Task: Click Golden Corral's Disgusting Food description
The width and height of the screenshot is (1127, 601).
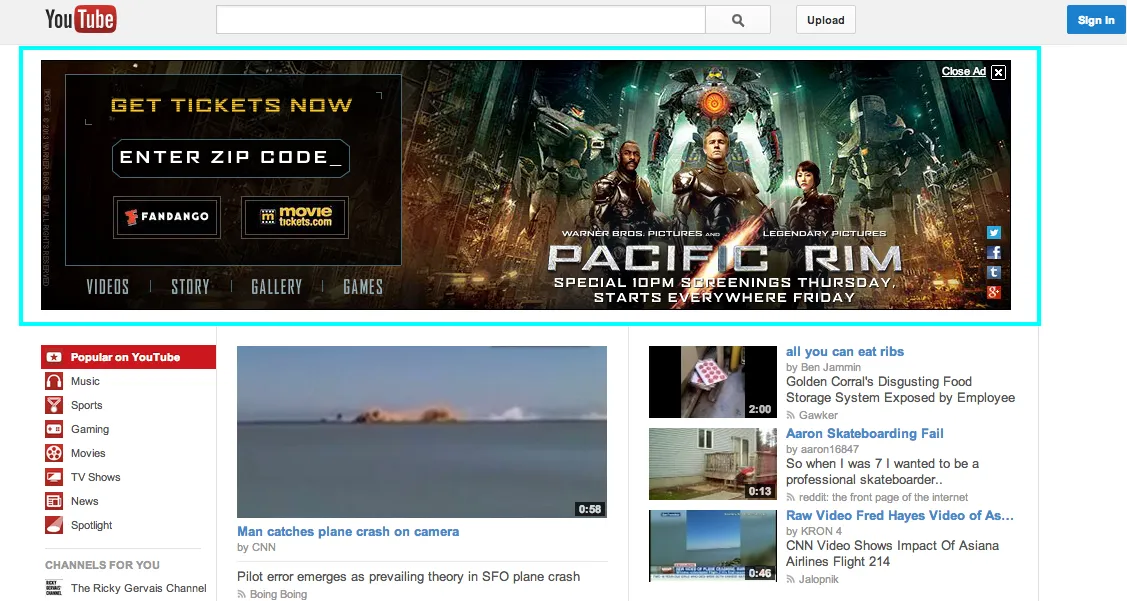Action: click(x=900, y=390)
